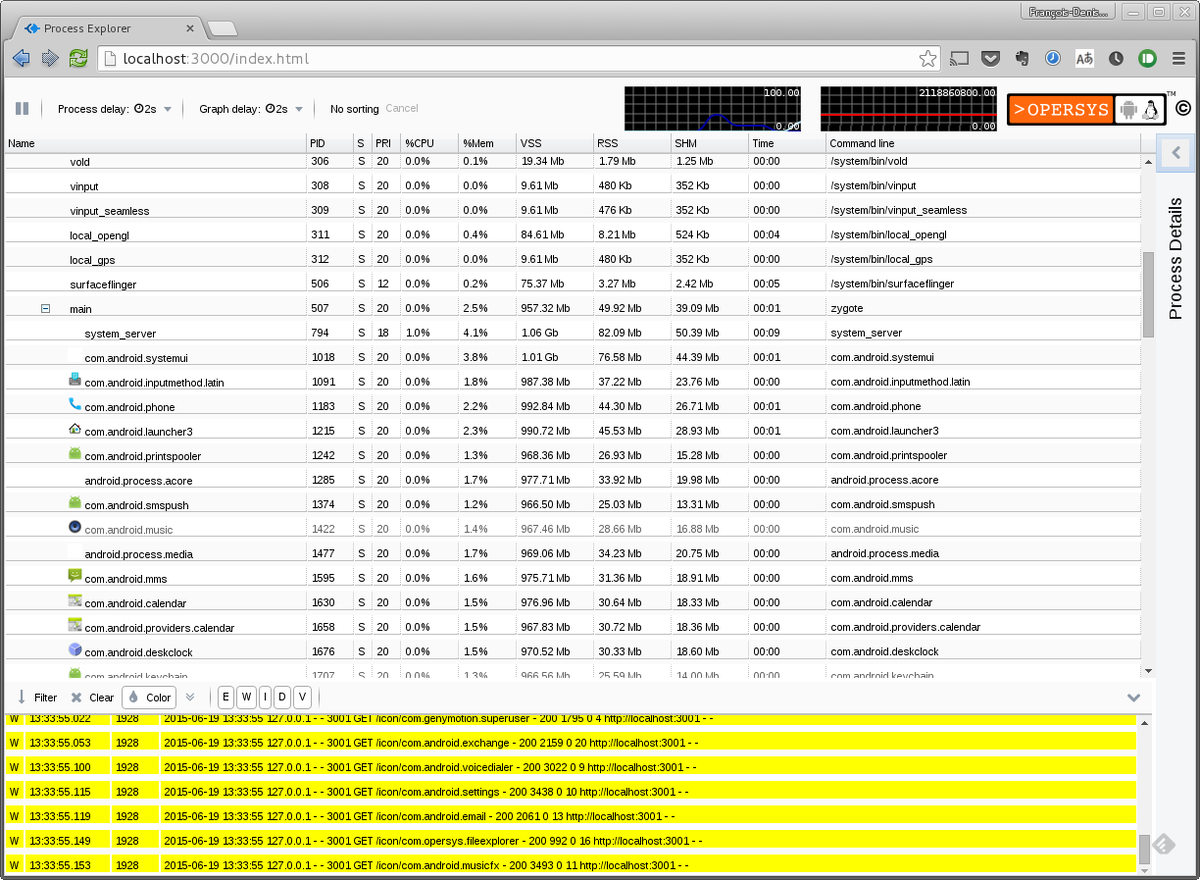
Task: Sort by the RSS column header
Action: click(632, 144)
